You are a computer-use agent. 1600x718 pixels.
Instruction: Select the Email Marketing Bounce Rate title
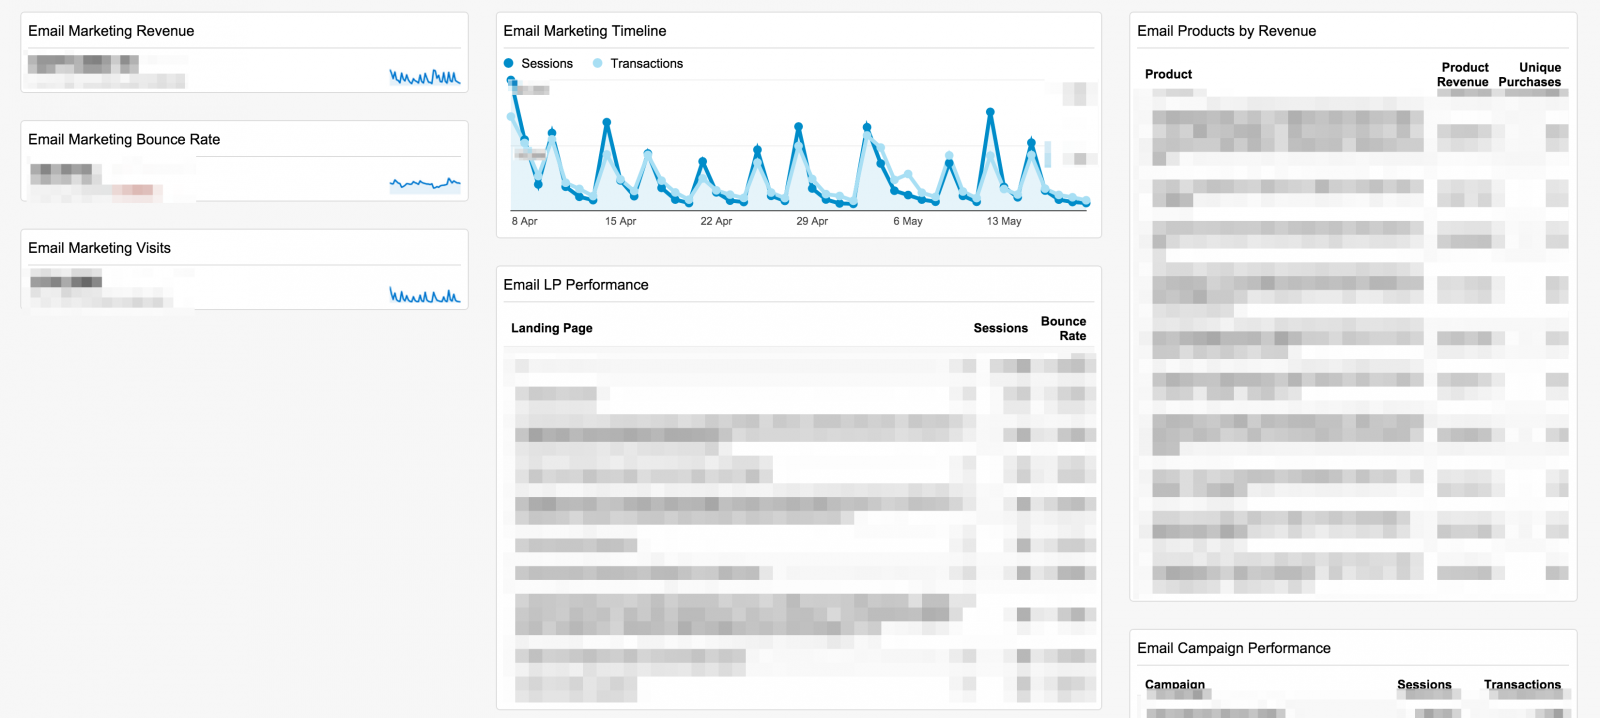coord(124,139)
